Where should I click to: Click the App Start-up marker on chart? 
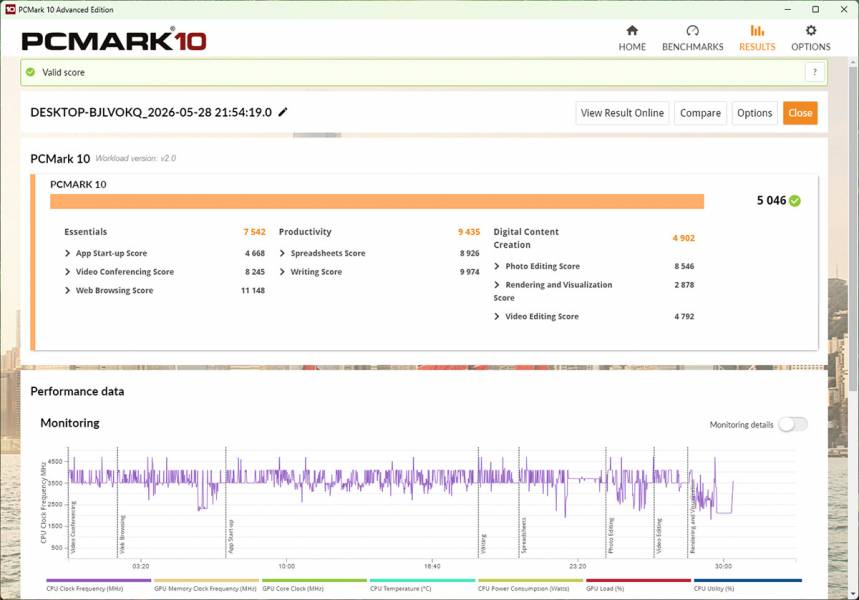pos(231,536)
